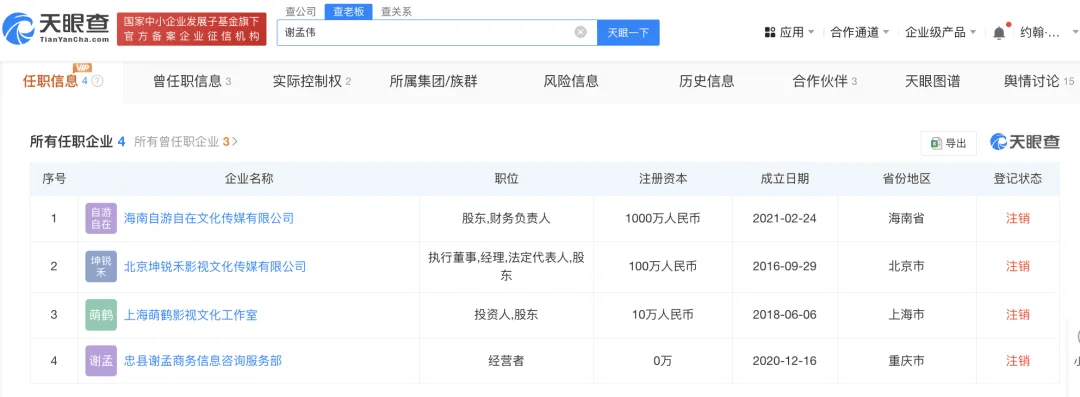Click the 省份地区 column header
Viewport: 1080px width, 397px height.
907,179
